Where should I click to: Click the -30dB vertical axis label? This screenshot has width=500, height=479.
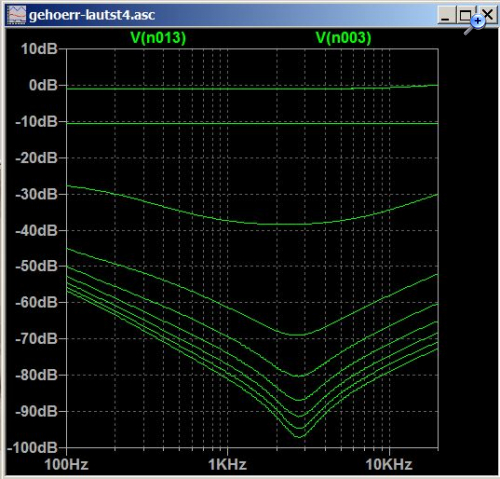tap(37, 194)
